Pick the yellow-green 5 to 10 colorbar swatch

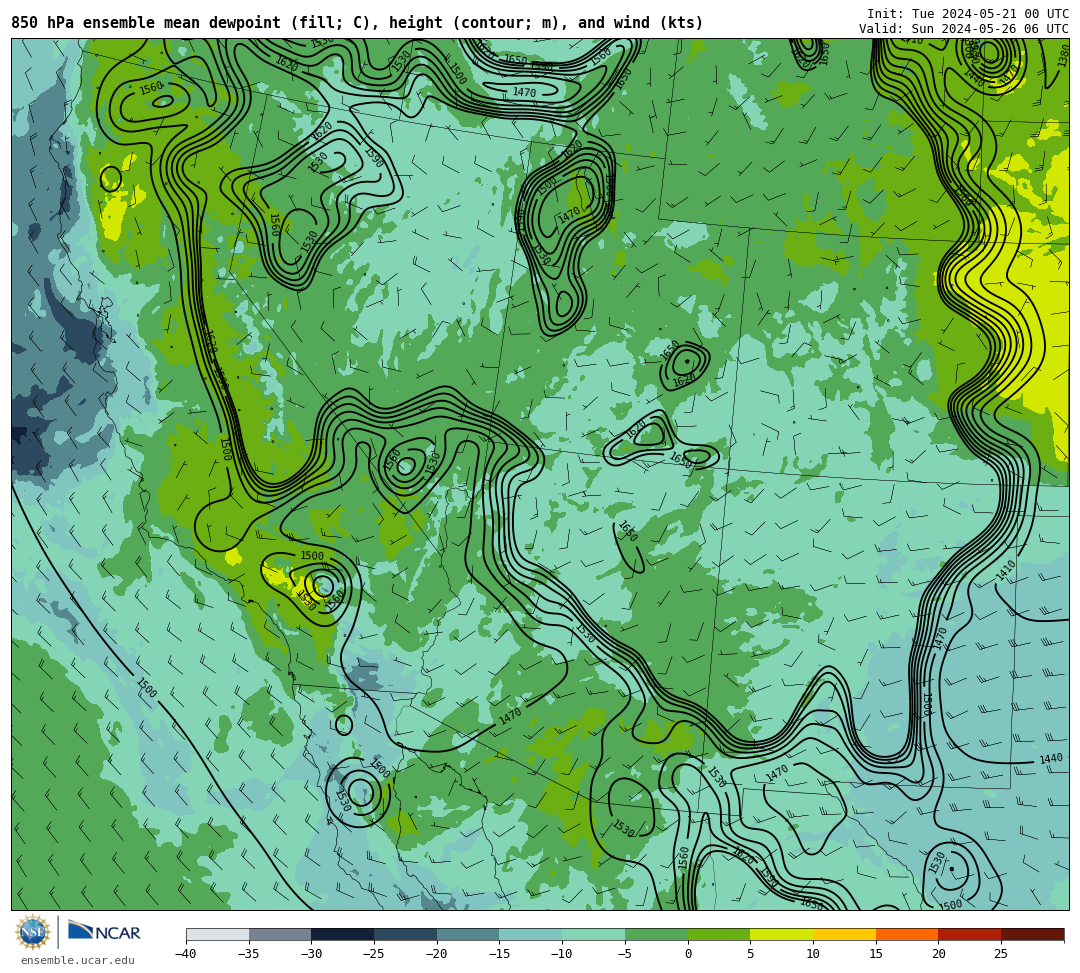point(781,934)
